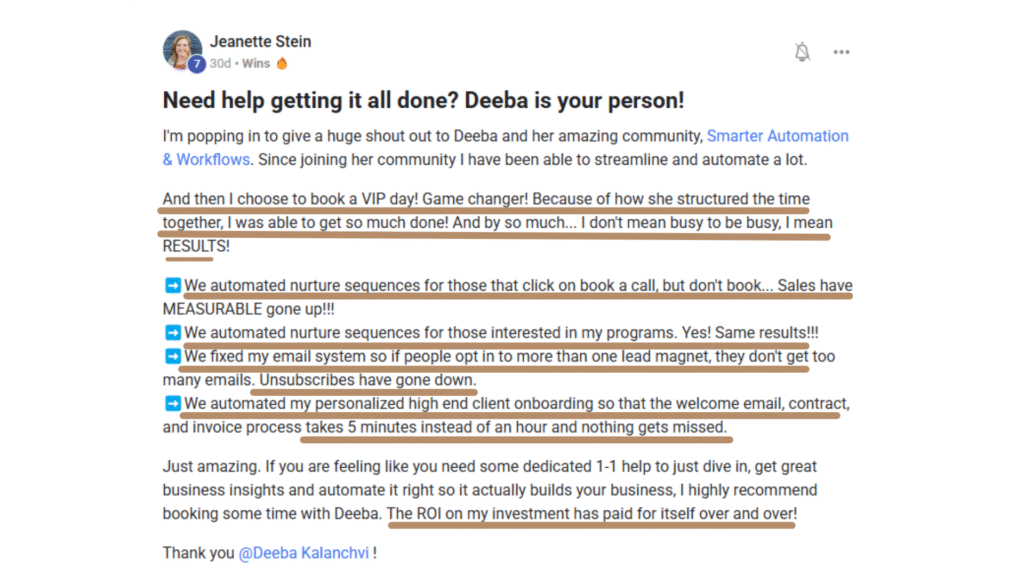1024x576 pixels.
Task: Toggle the post notification bell icon
Action: (802, 52)
